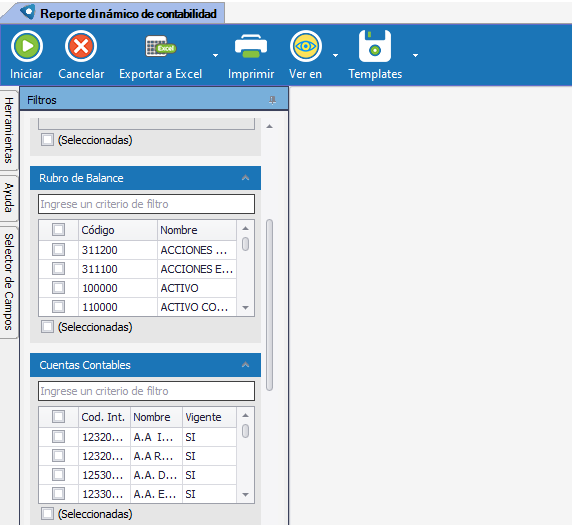572x525 pixels.
Task: Pin the Filtros panel with pushpin
Action: pos(272,100)
